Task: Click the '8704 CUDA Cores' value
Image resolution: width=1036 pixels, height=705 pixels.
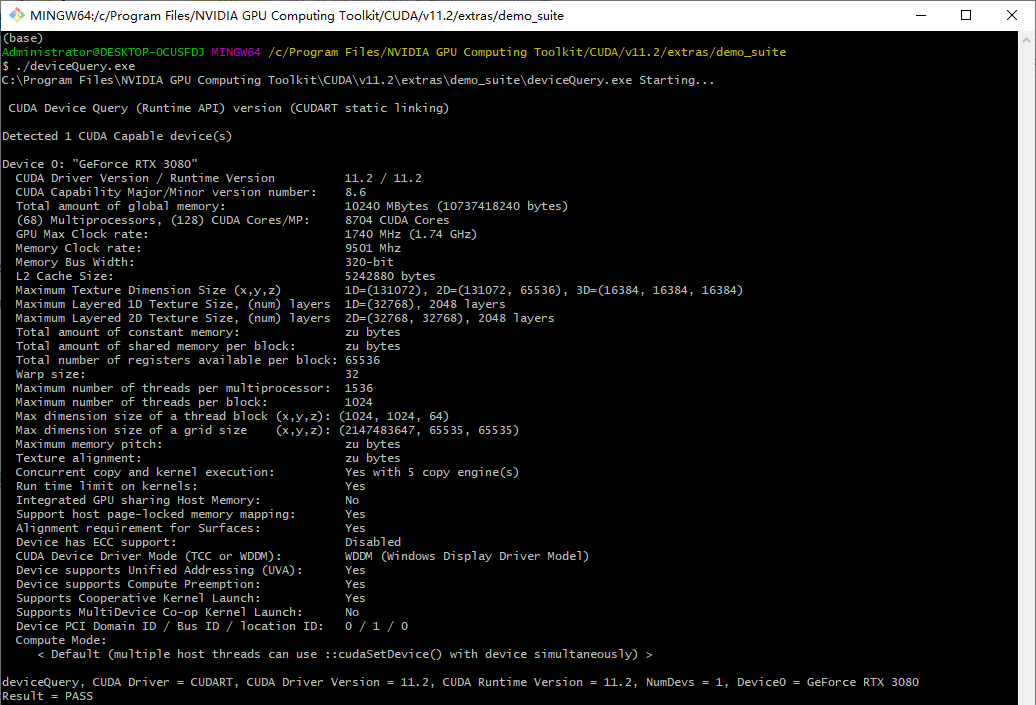Action: click(397, 219)
